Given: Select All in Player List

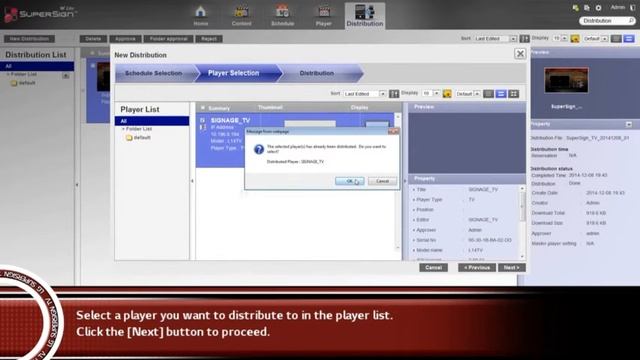Looking at the screenshot, I should pyautogui.click(x=152, y=121).
